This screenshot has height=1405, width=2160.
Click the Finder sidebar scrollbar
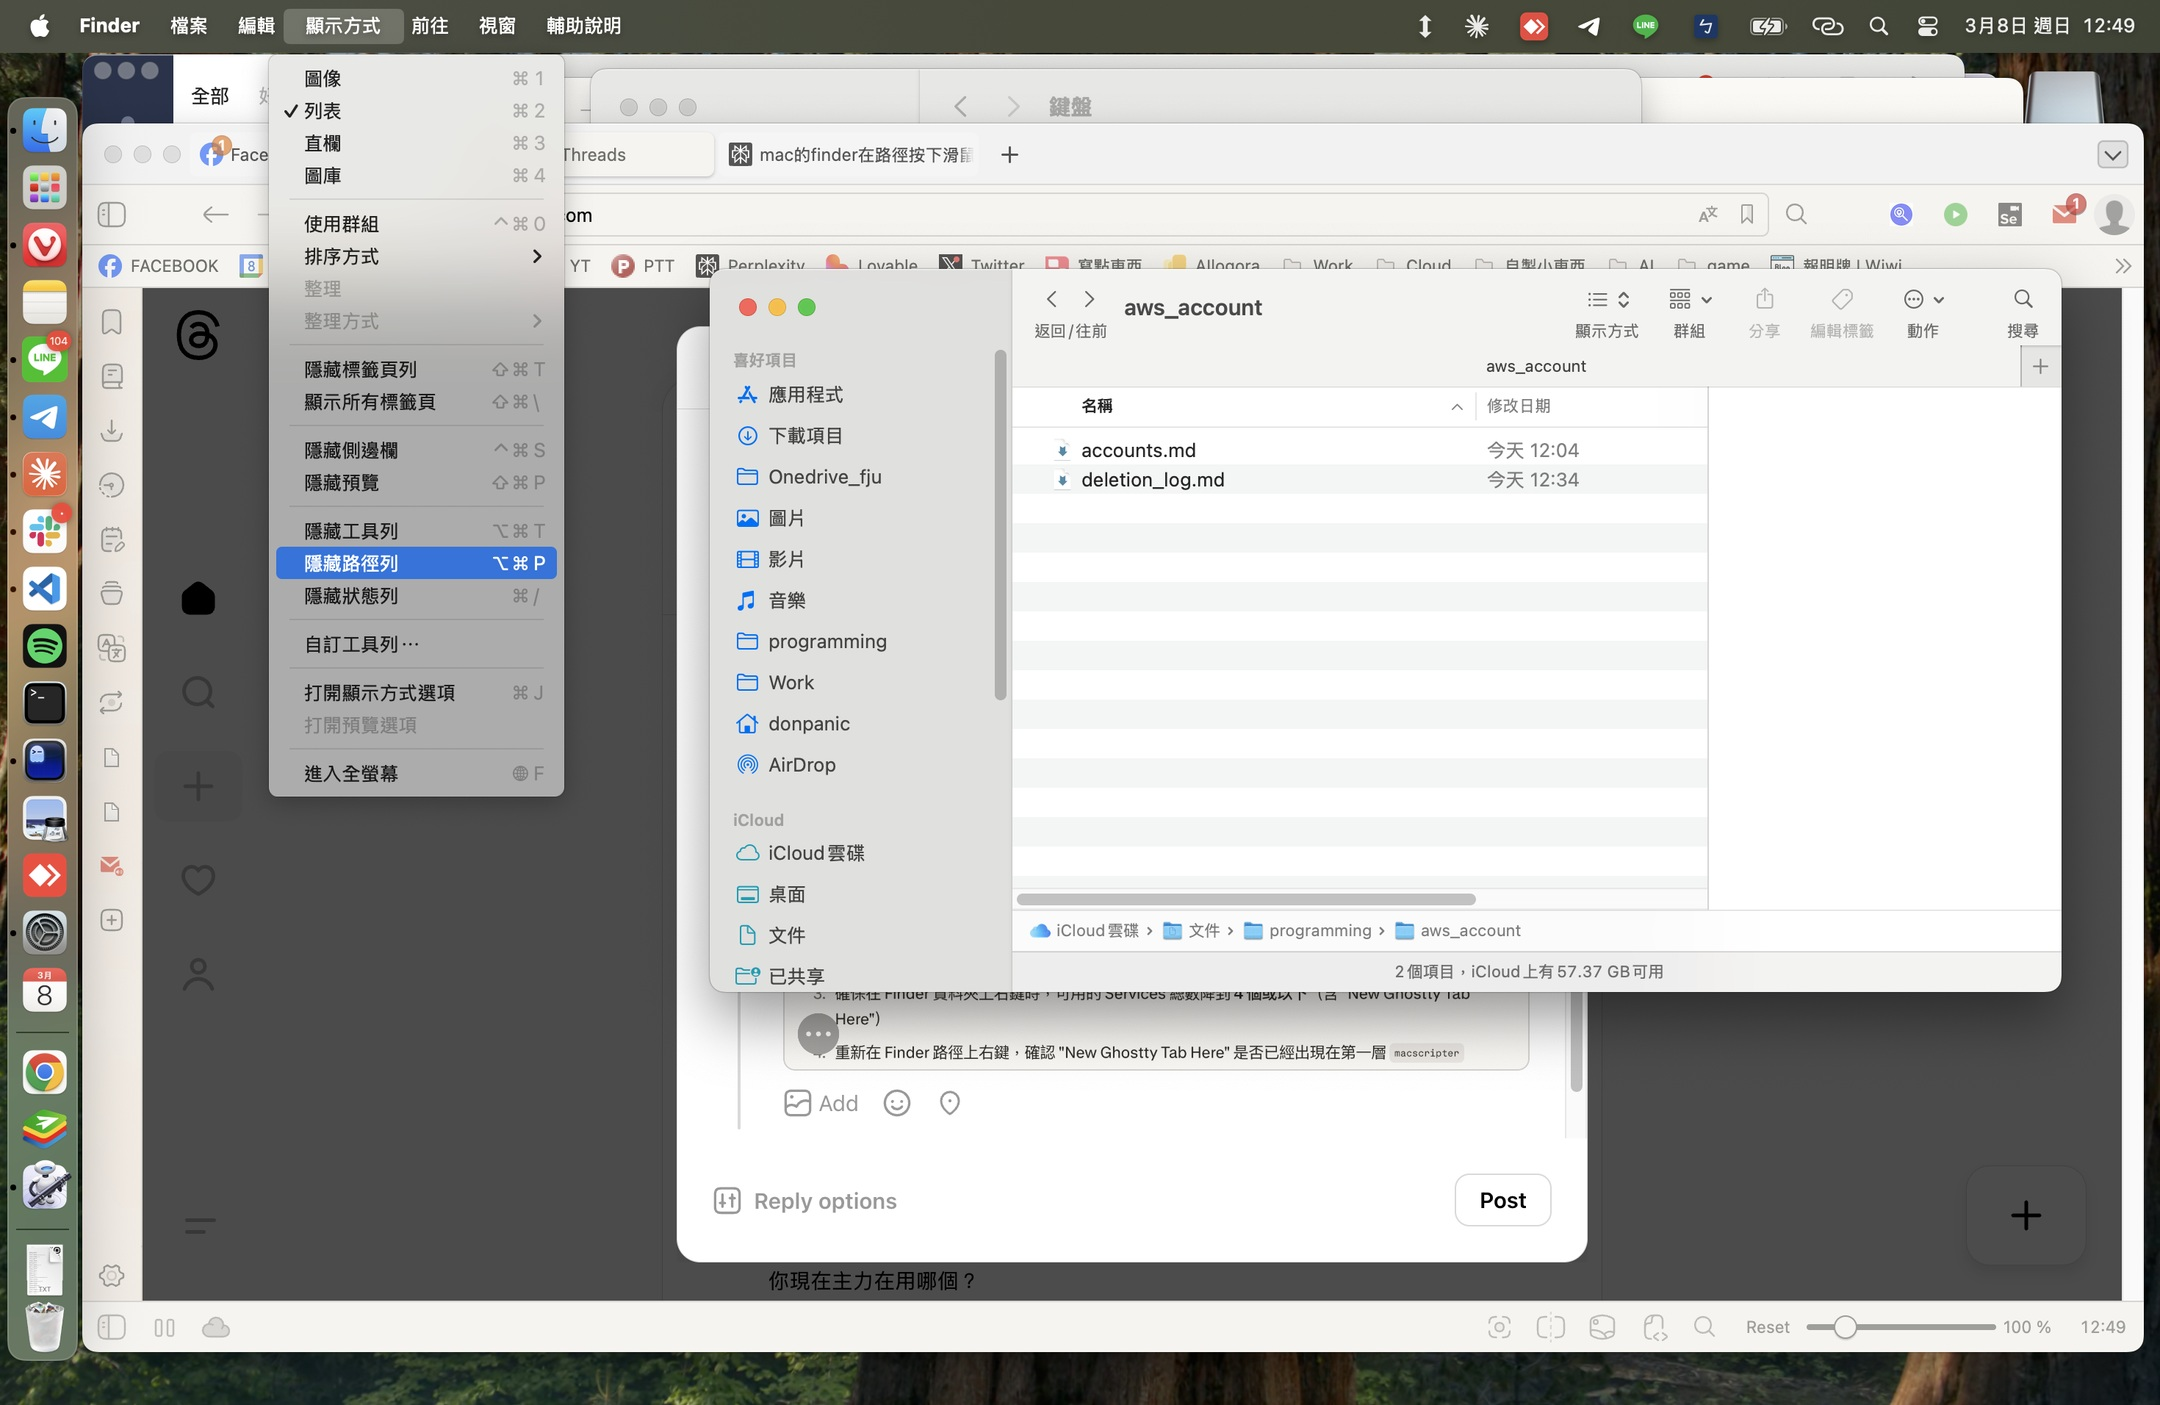pyautogui.click(x=1000, y=525)
